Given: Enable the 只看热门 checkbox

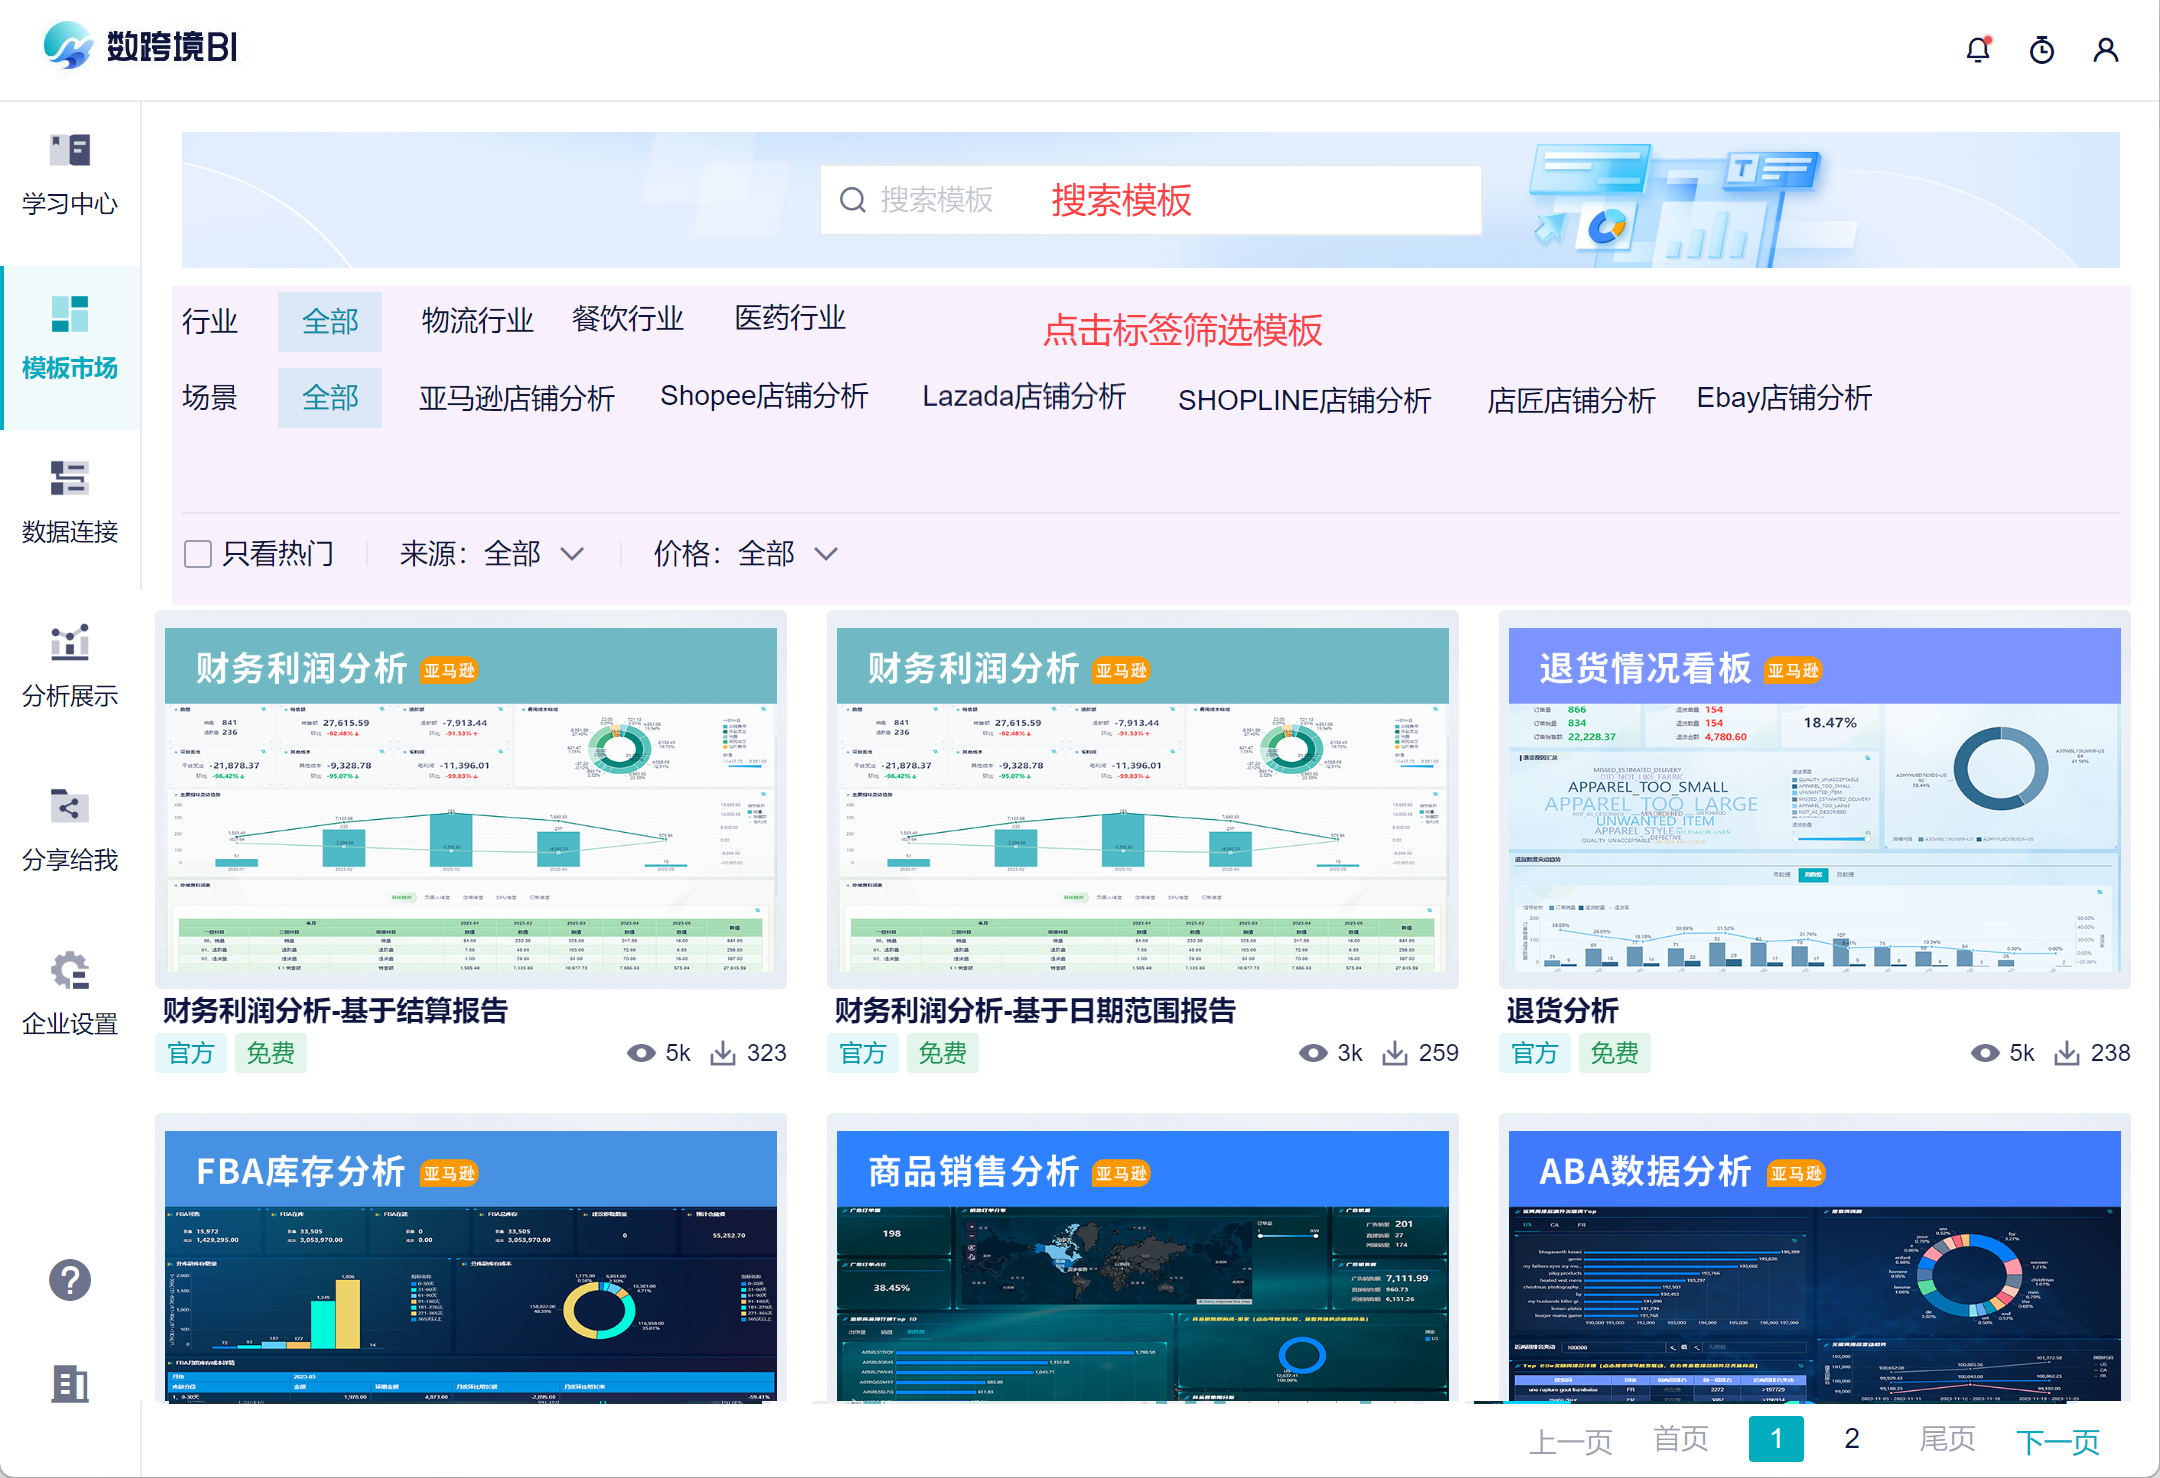Looking at the screenshot, I should click(x=198, y=554).
